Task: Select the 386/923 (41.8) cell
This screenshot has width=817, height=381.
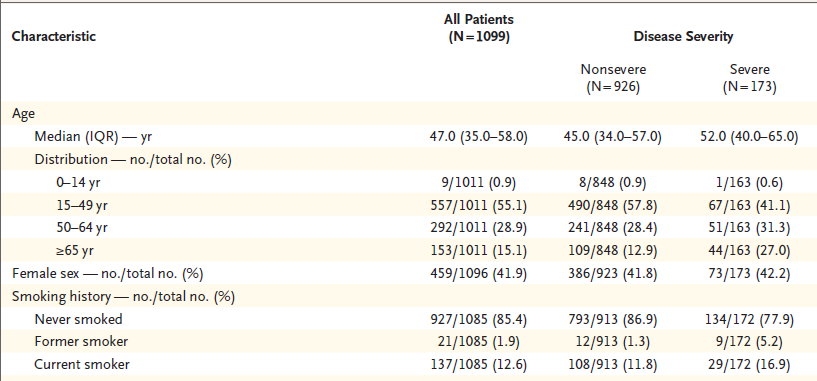Action: tap(613, 273)
